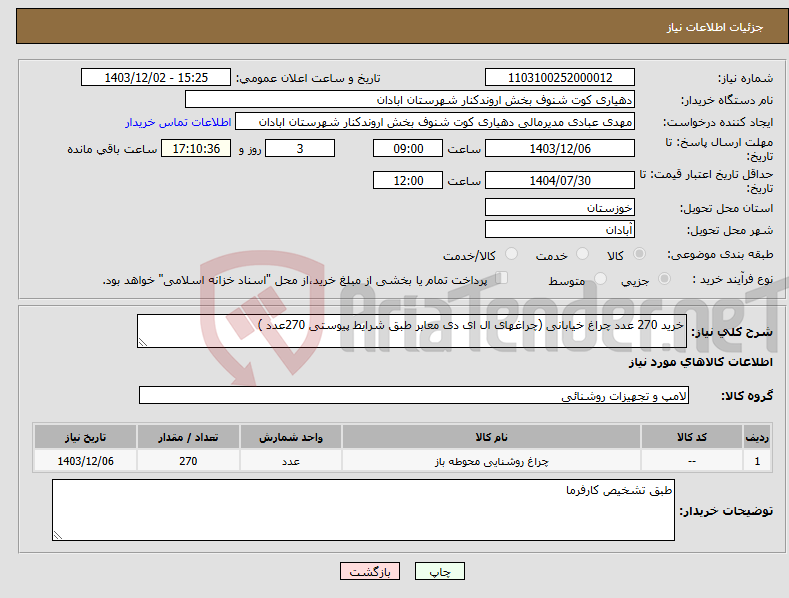The image size is (789, 598).
Task: Click need date cell 1403/12/06 in table
Action: (86, 461)
